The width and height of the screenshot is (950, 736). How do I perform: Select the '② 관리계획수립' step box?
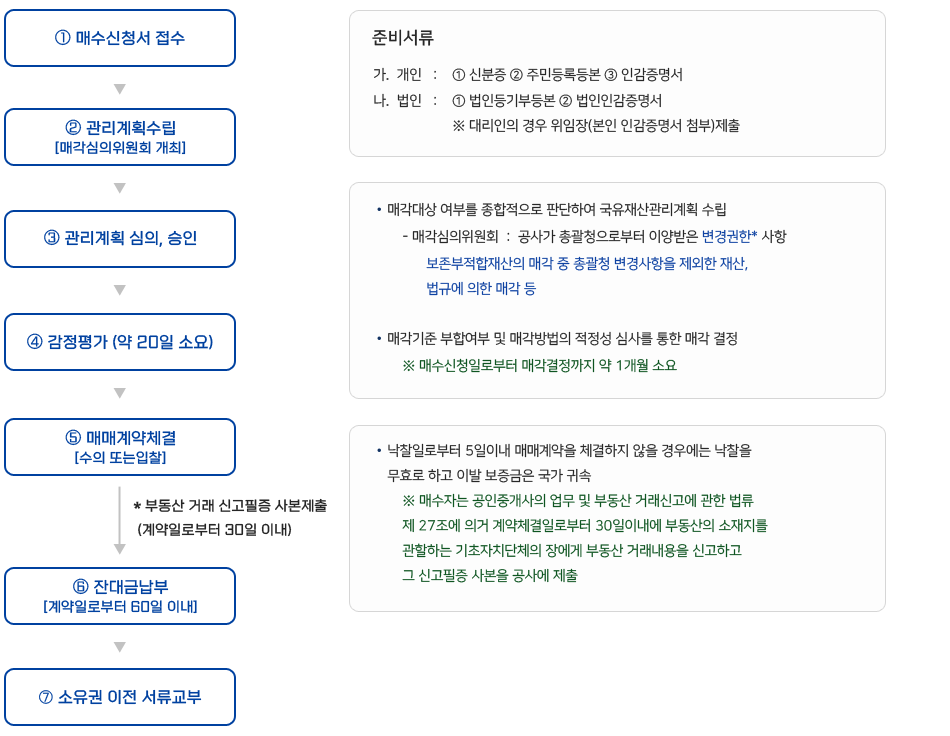click(x=120, y=137)
